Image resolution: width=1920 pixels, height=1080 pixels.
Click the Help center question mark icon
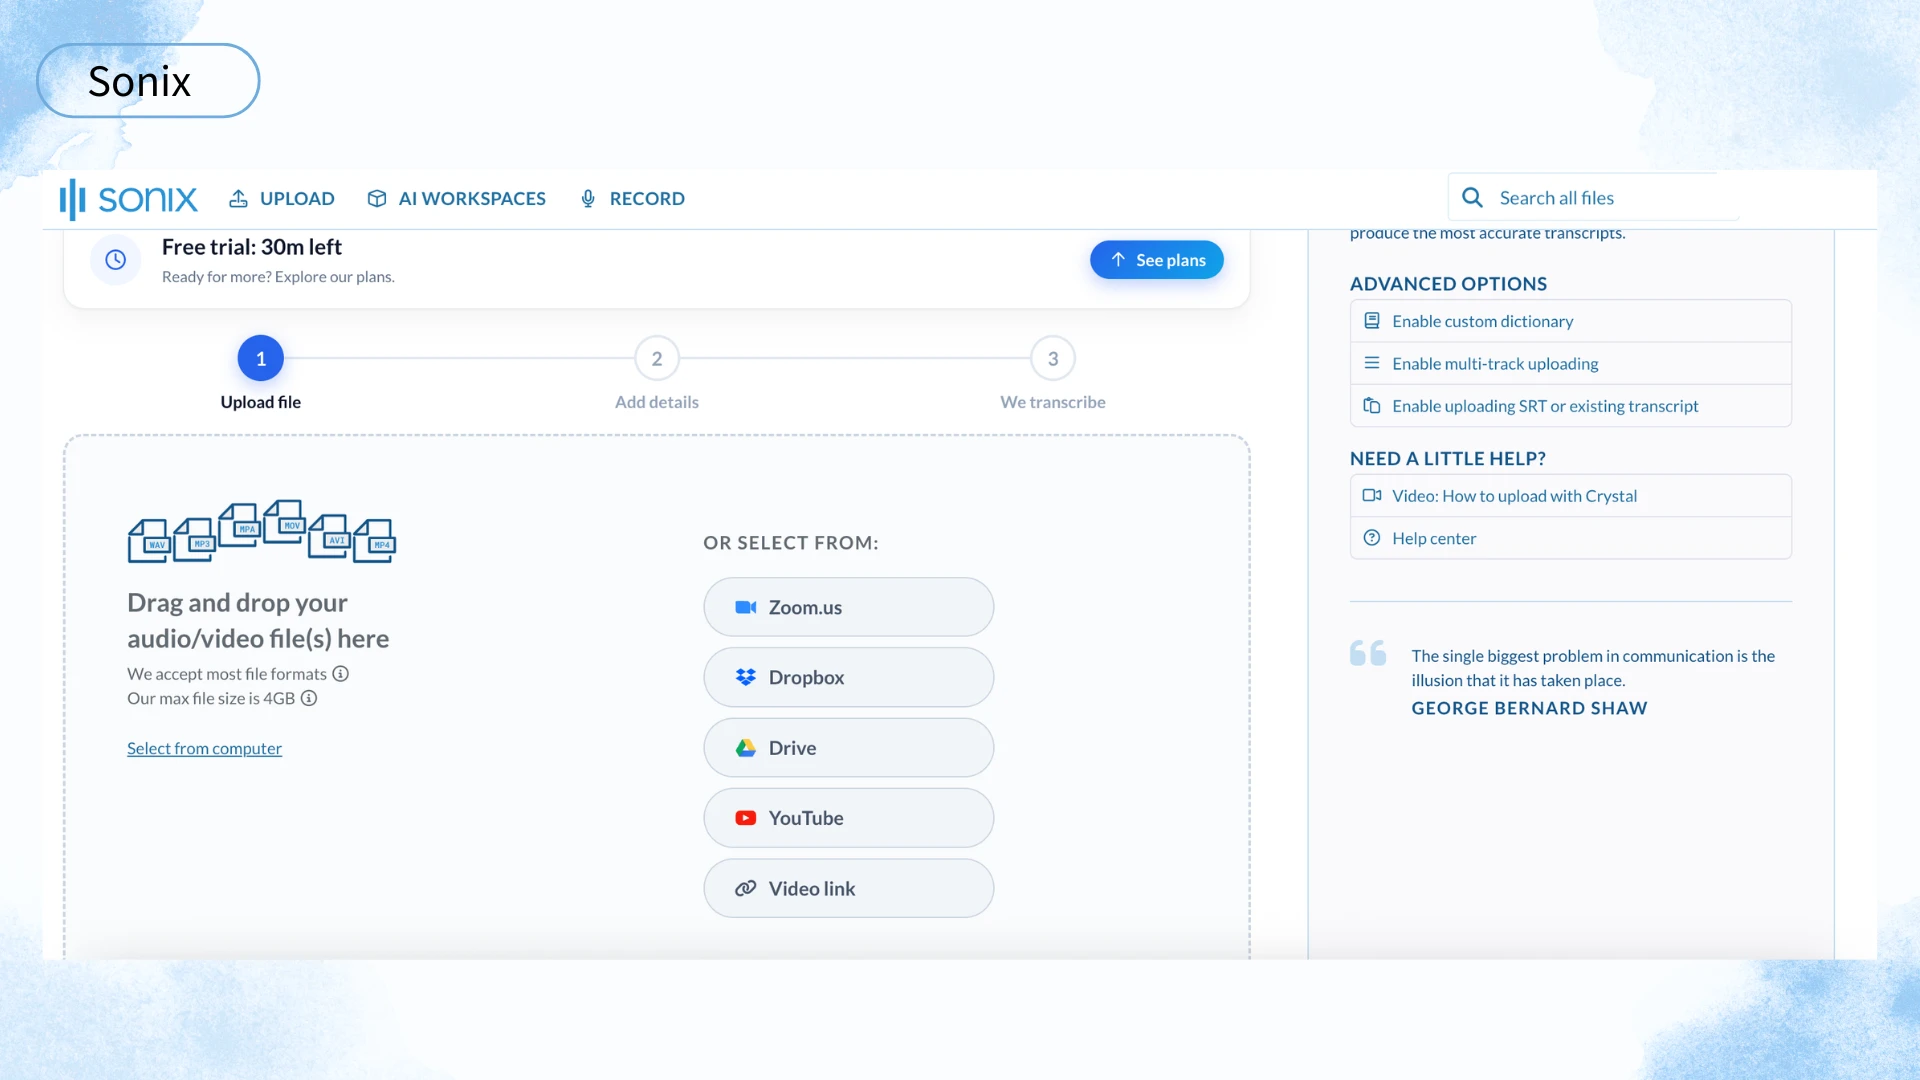(x=1372, y=538)
